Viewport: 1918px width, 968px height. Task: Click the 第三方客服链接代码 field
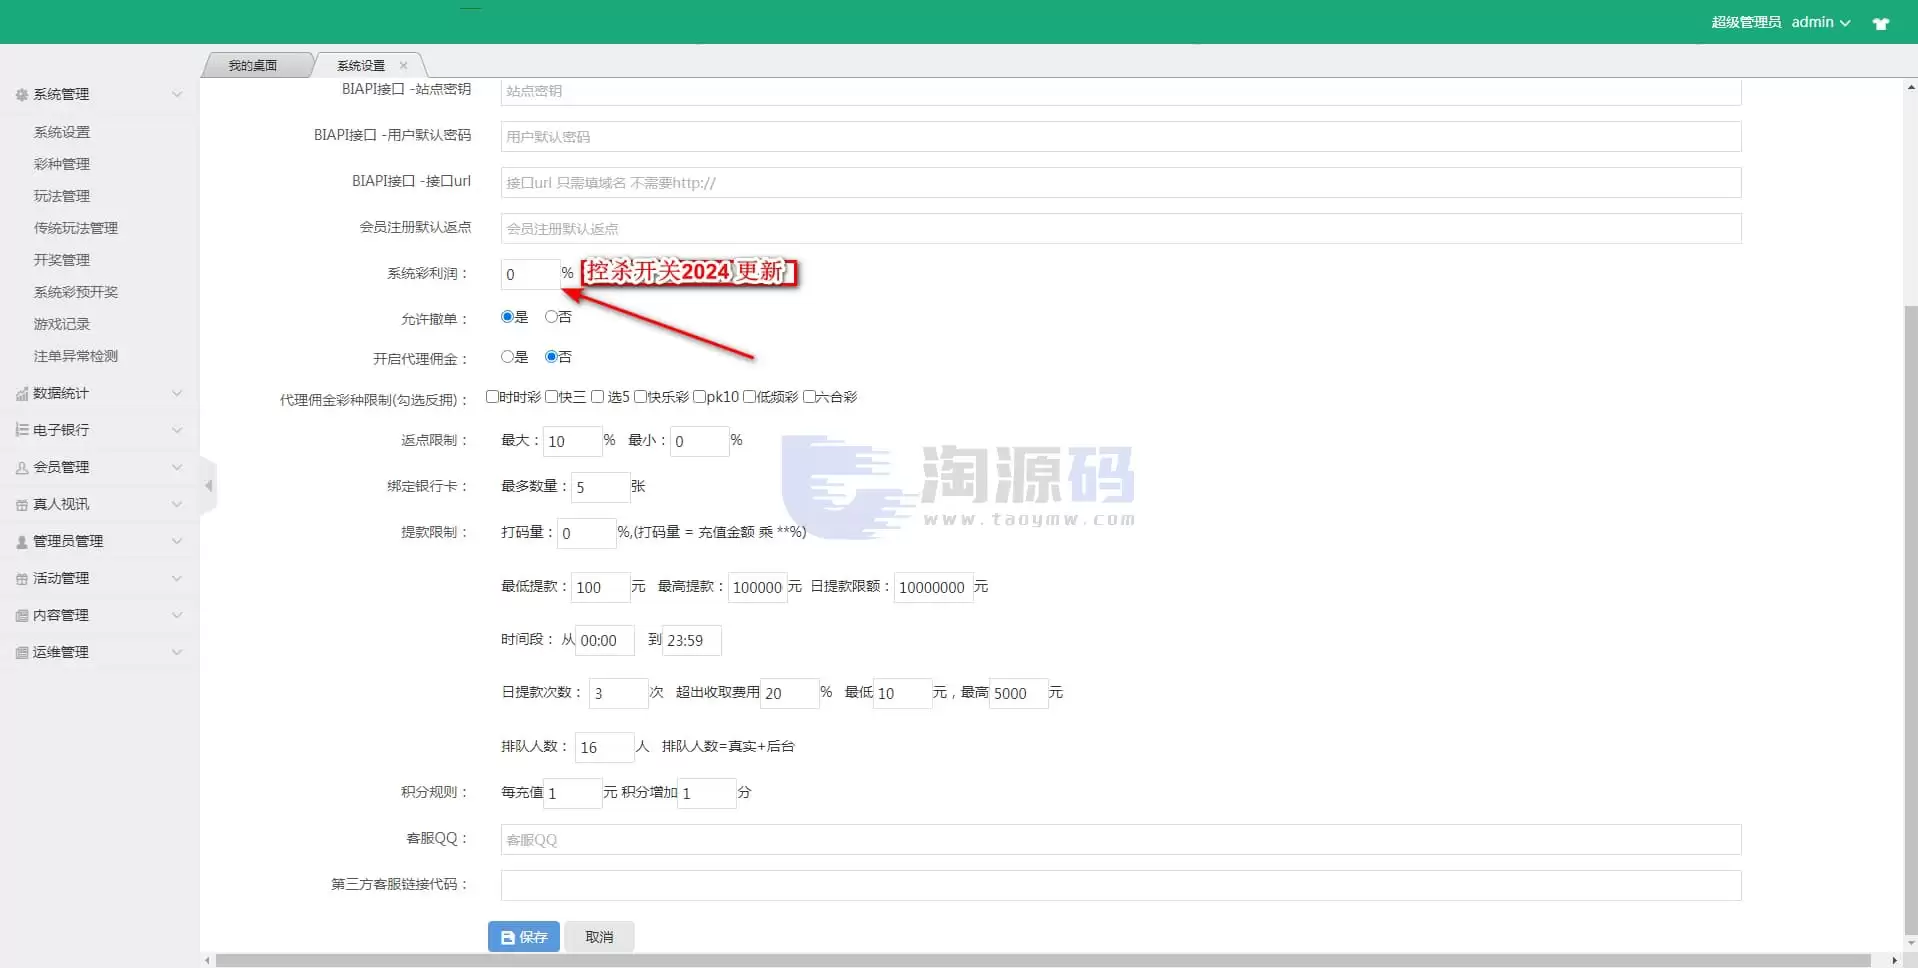click(x=1121, y=885)
